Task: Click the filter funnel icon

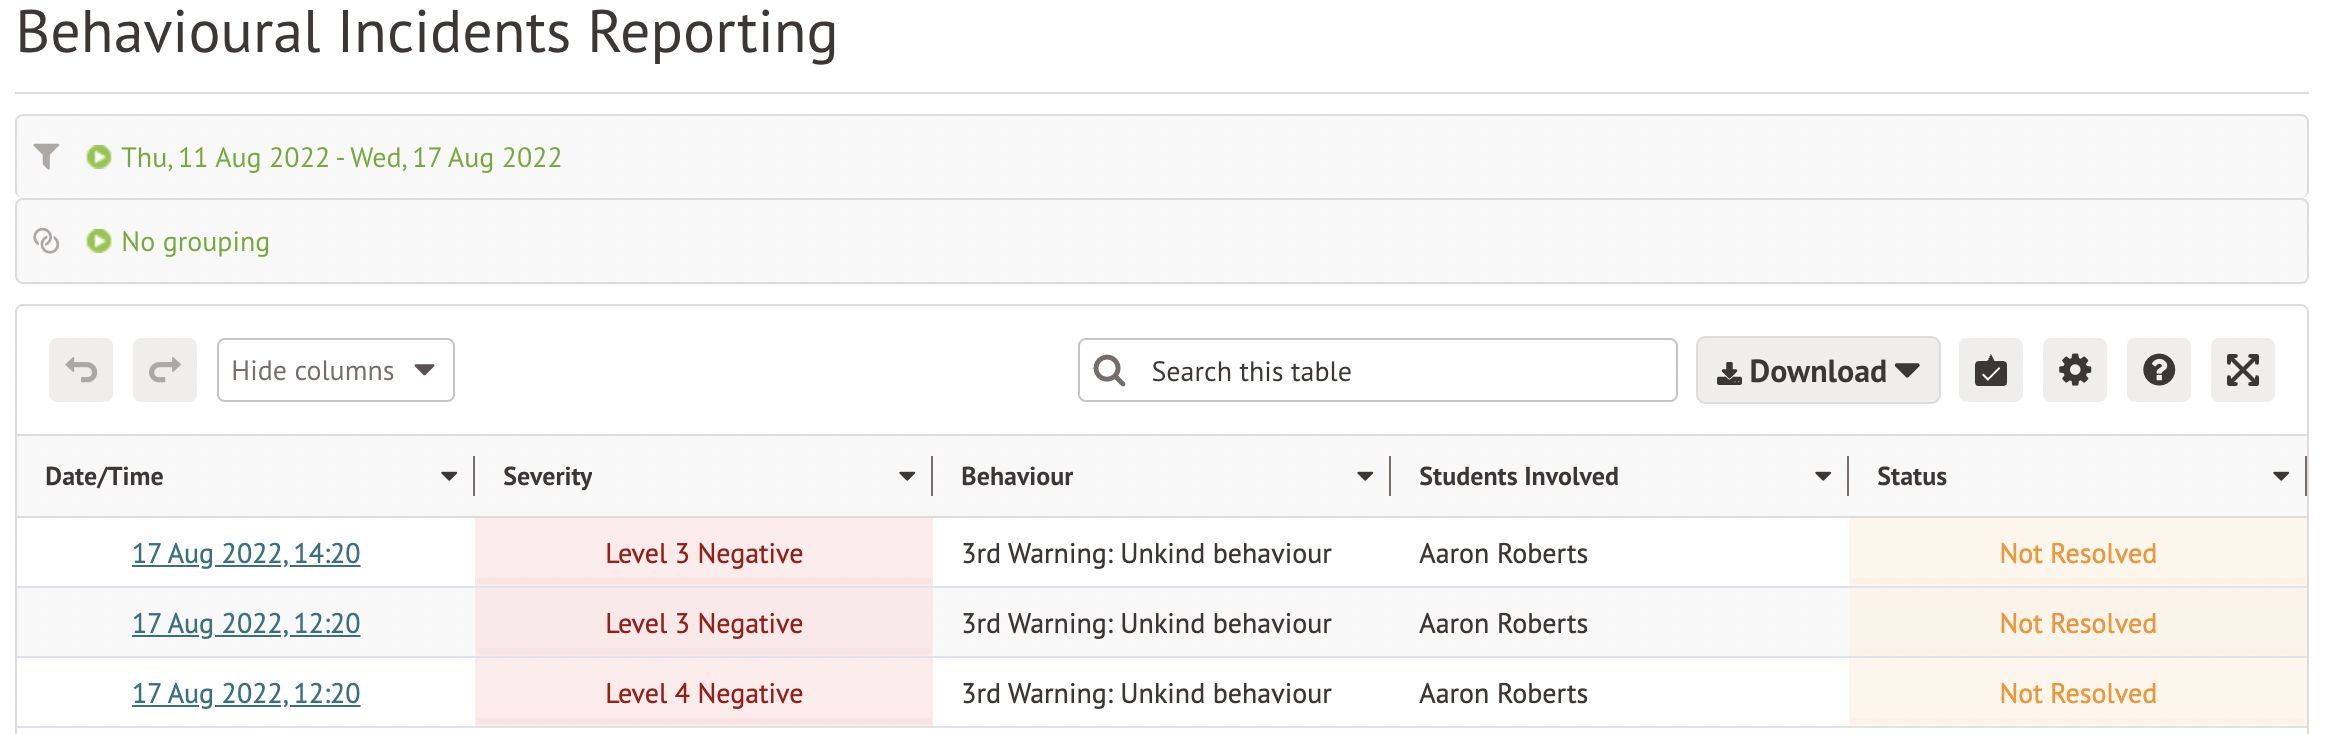Action: click(46, 157)
